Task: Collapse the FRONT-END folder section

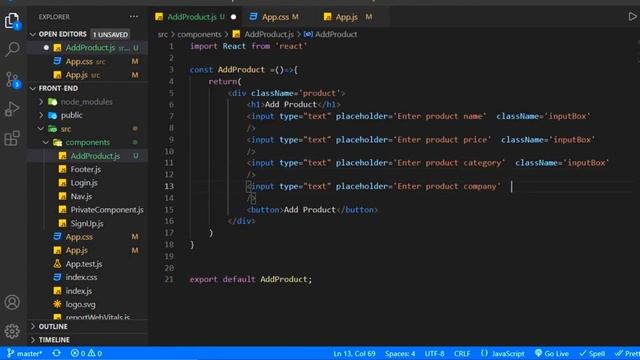Action: [x=58, y=88]
